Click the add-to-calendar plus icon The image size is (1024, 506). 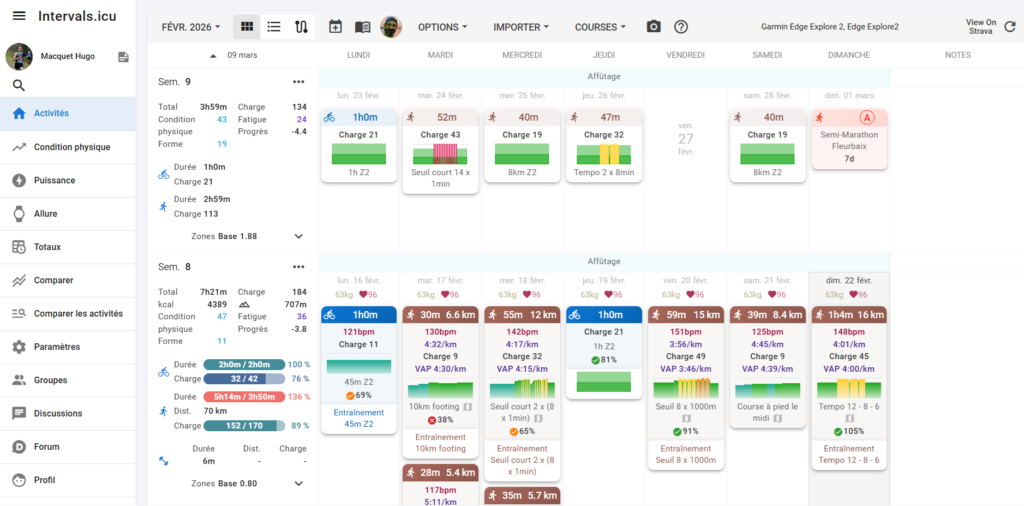[335, 27]
